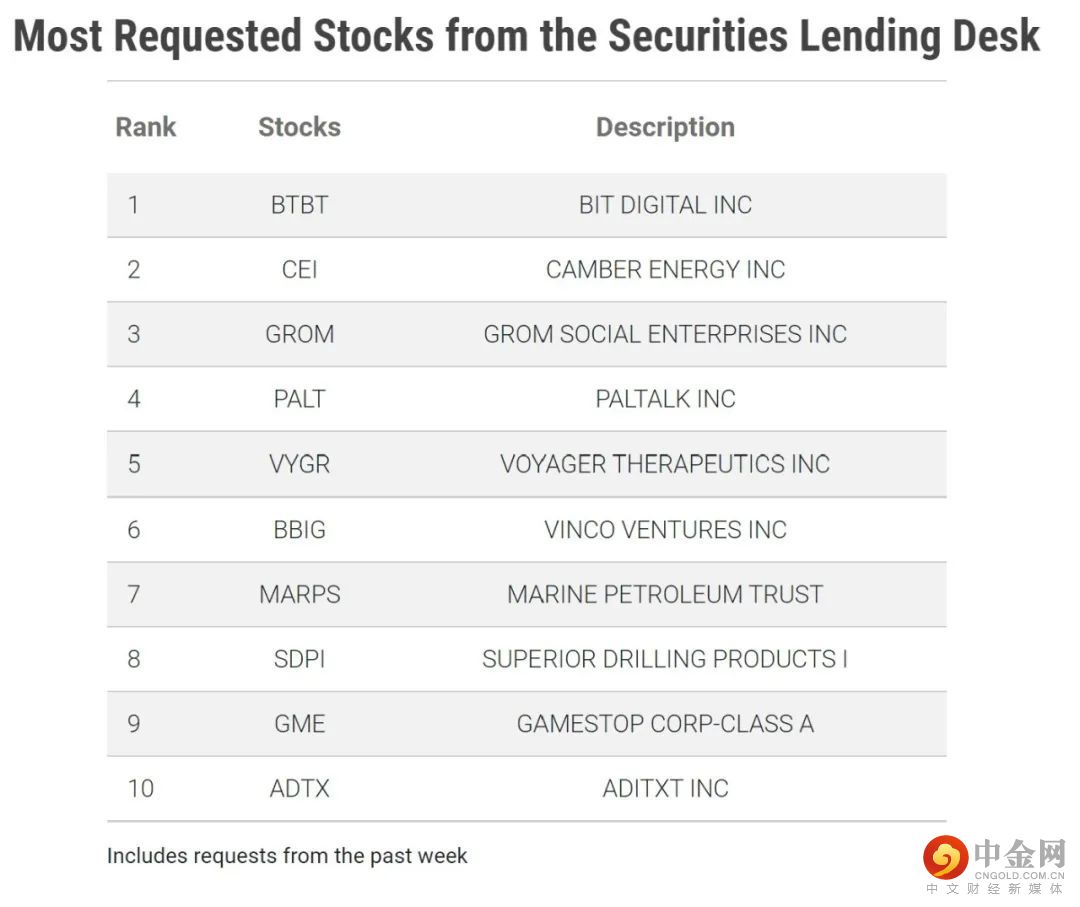This screenshot has width=1080, height=907.
Task: Select the BBIG ticker symbol
Action: pos(299,529)
